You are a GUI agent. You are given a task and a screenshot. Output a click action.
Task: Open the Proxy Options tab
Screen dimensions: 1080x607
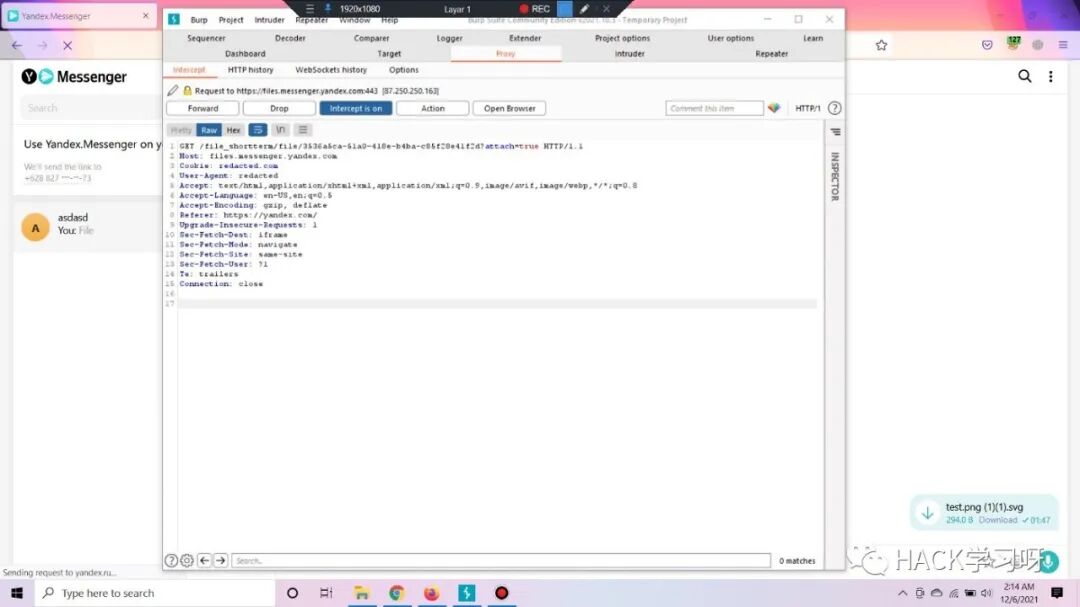[404, 70]
